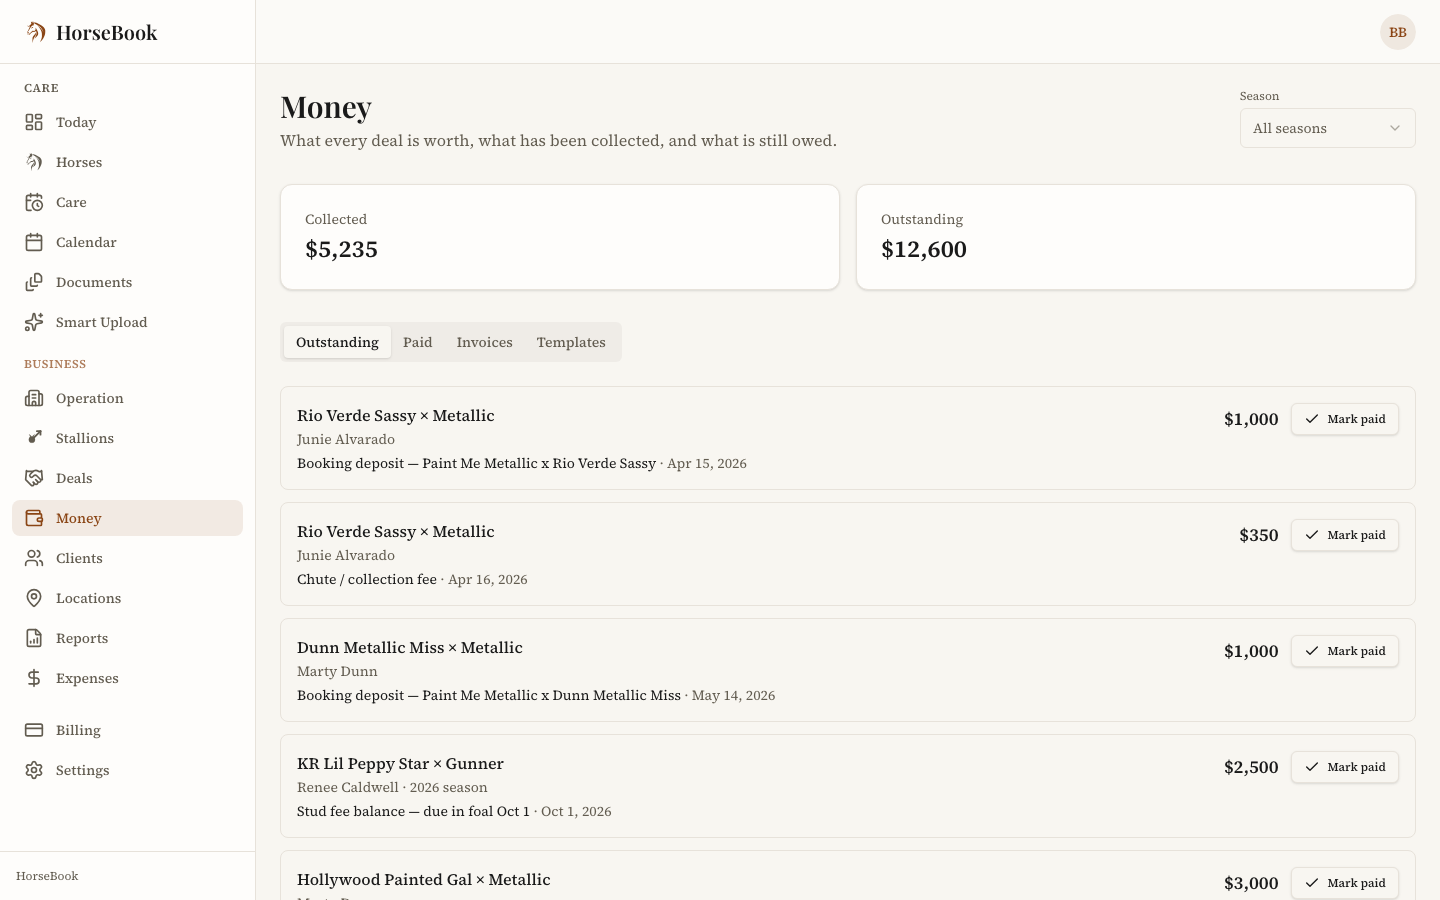
Task: Mark paid the Chute / collection fee
Action: (x=1344, y=535)
